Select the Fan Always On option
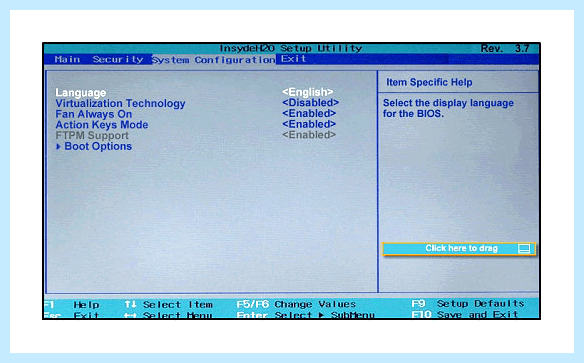 point(93,114)
